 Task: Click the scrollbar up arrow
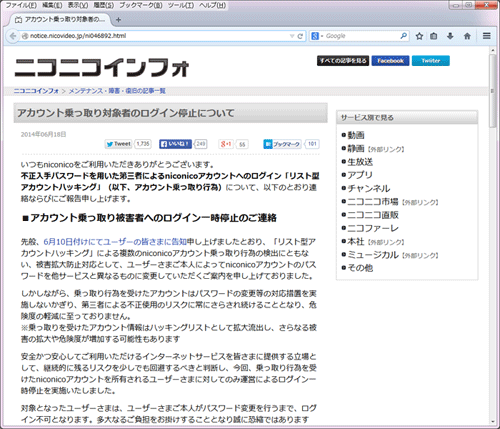493,50
